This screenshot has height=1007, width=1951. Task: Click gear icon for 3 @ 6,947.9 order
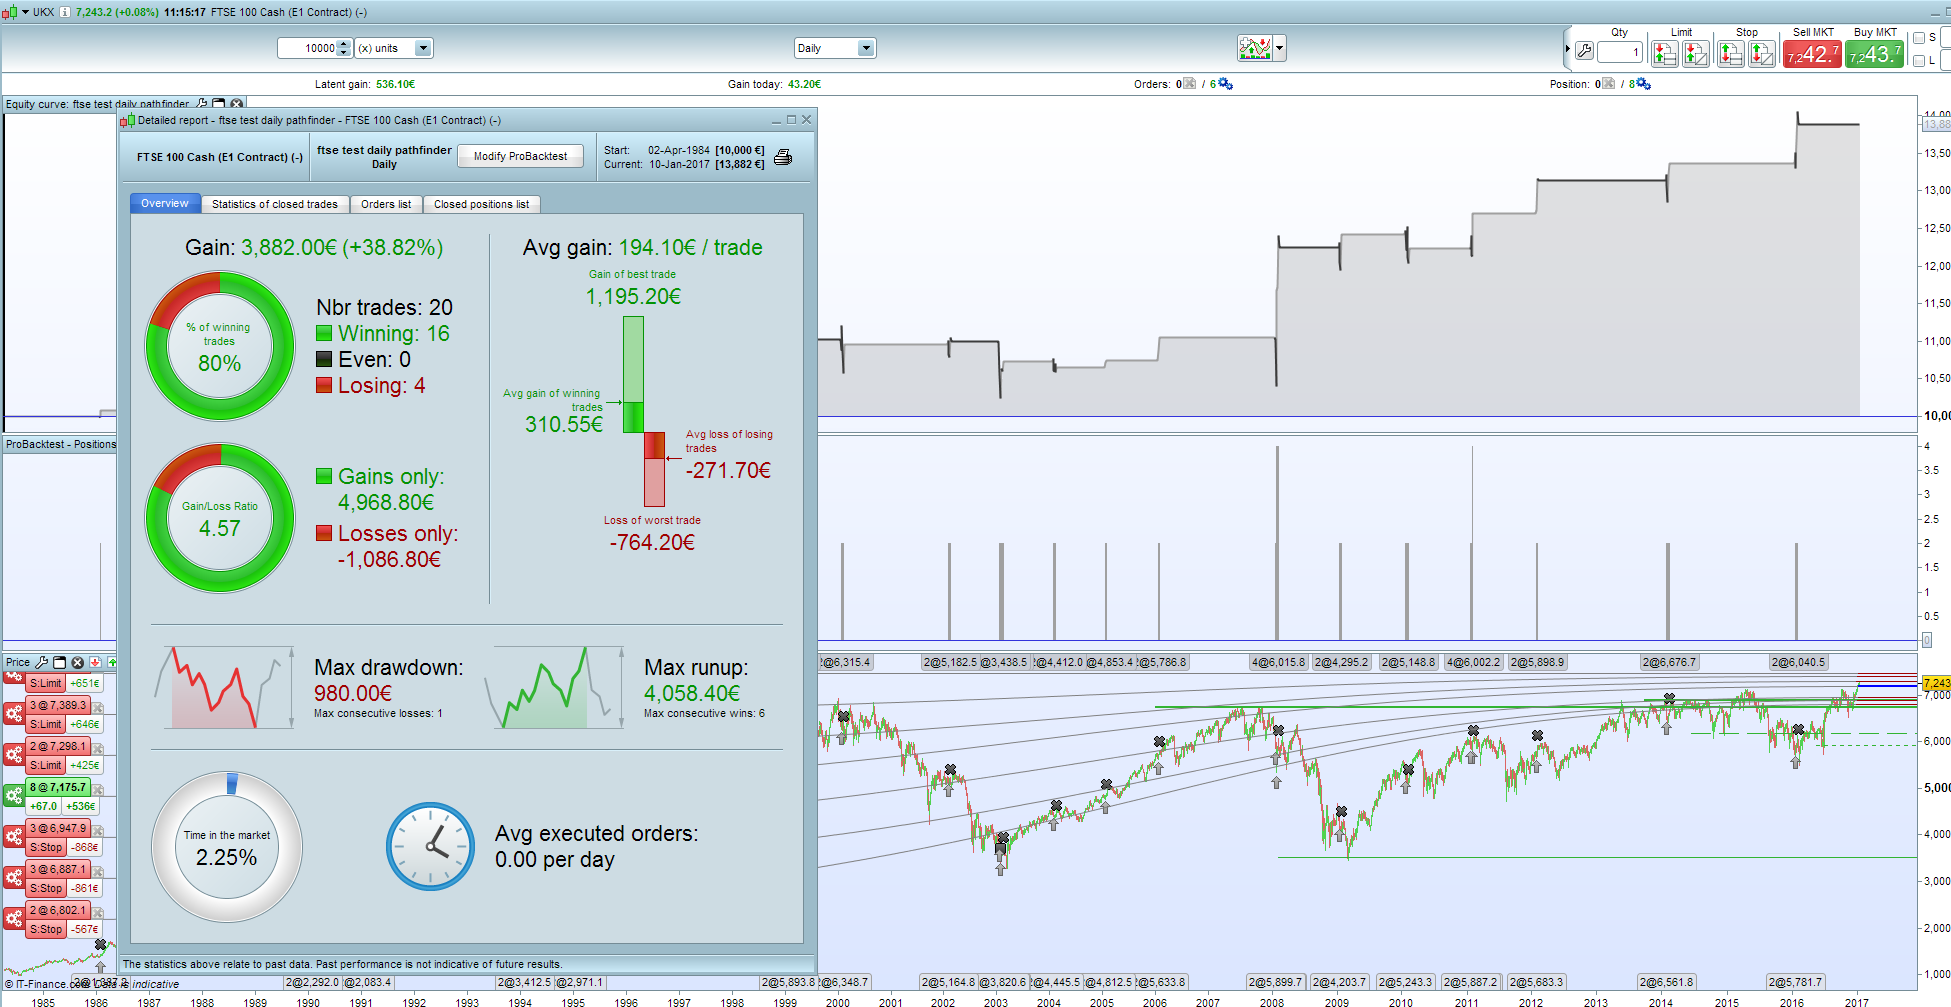click(x=14, y=837)
